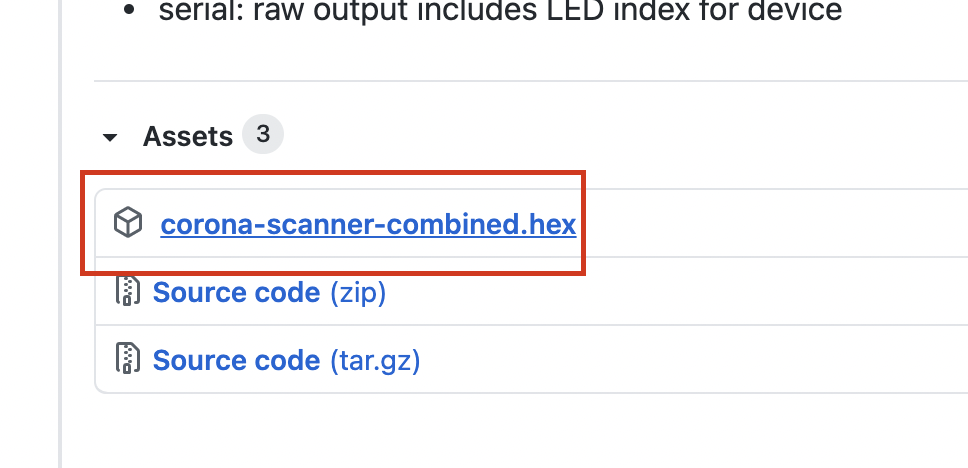Click the "(tar.gz)" format label
Screen dimensions: 968x468
375,359
